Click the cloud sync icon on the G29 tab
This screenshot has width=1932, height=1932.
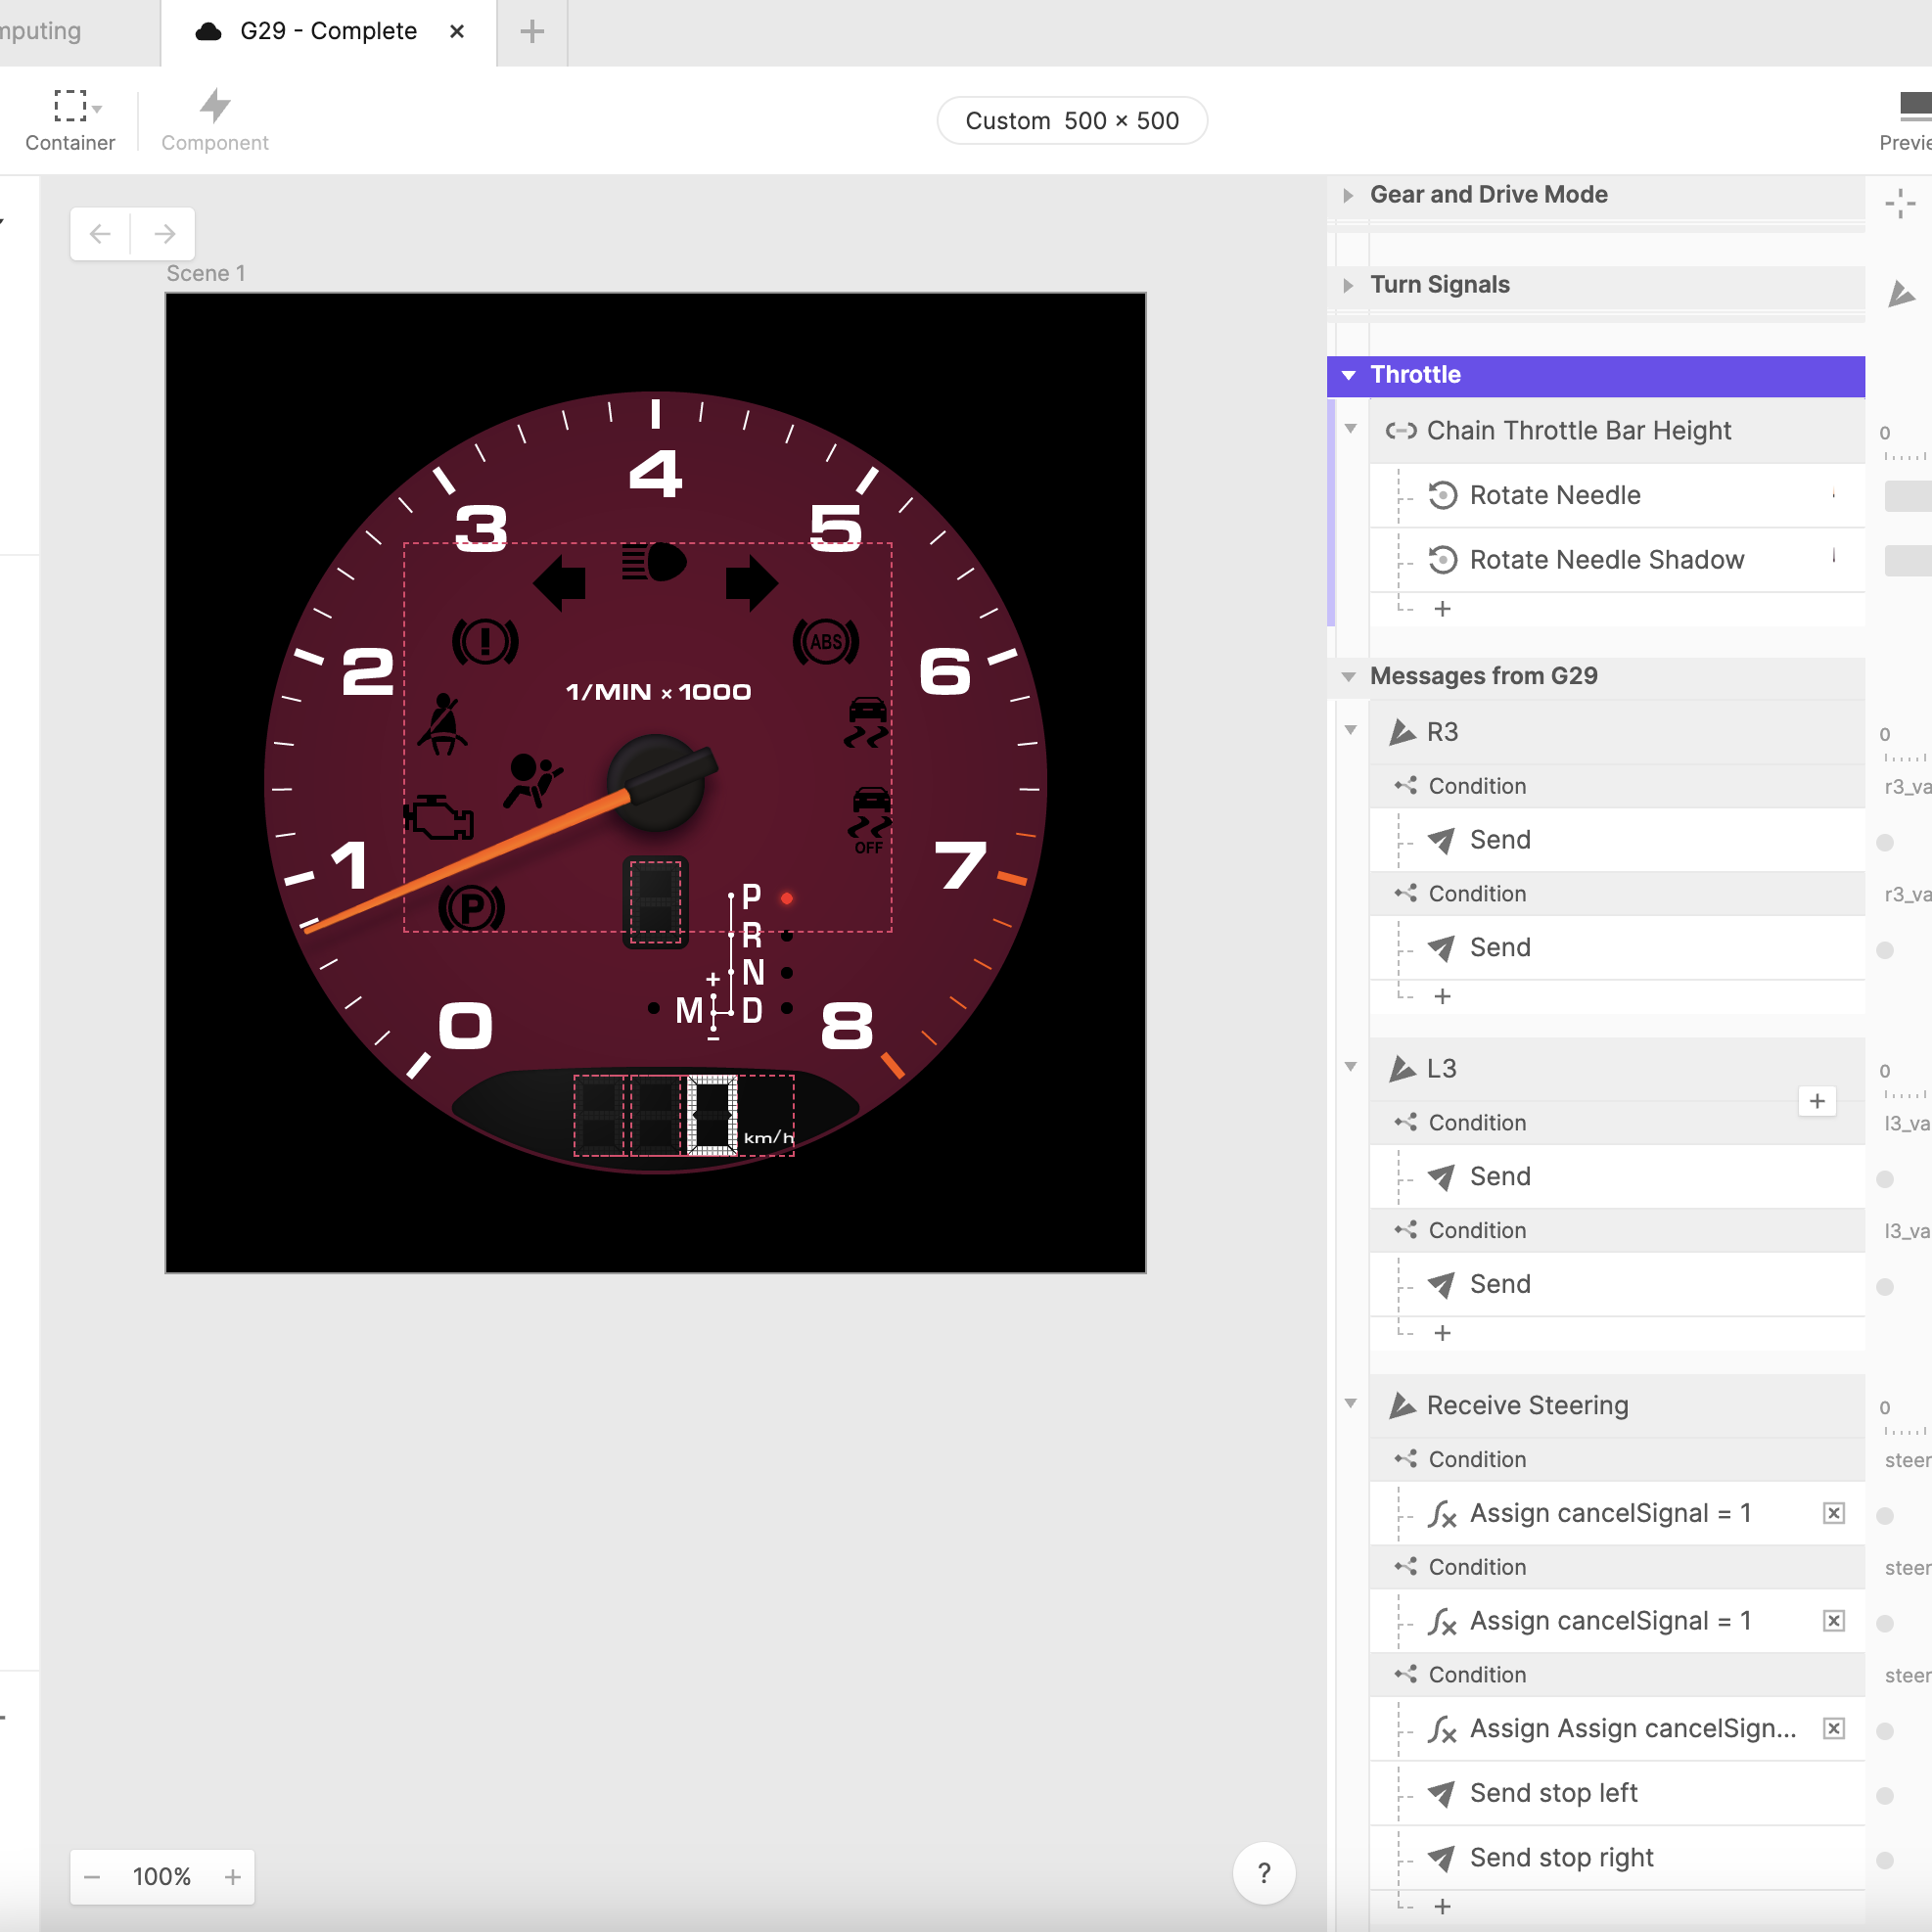[207, 31]
